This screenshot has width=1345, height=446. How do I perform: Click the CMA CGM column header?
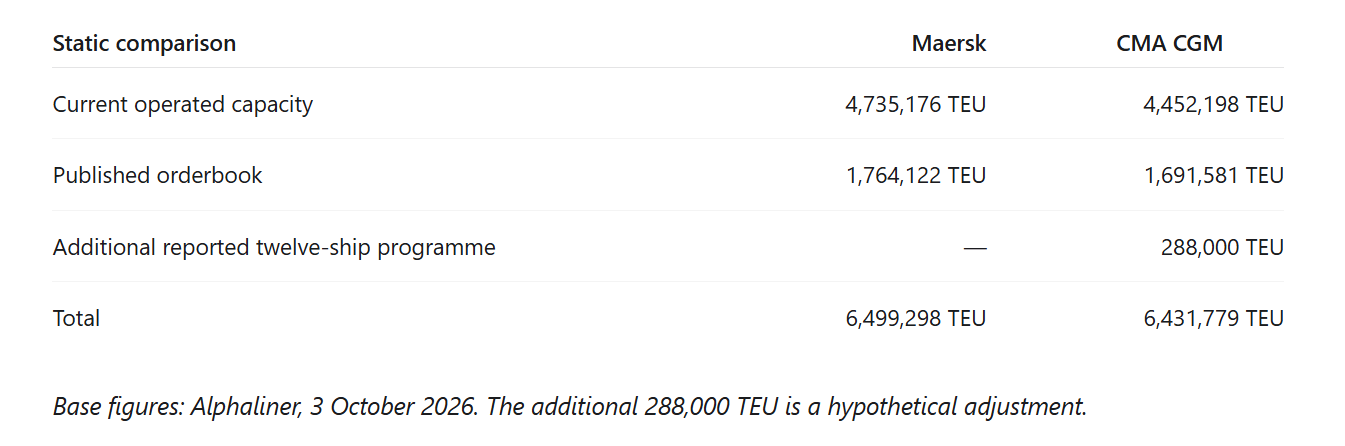(1170, 44)
